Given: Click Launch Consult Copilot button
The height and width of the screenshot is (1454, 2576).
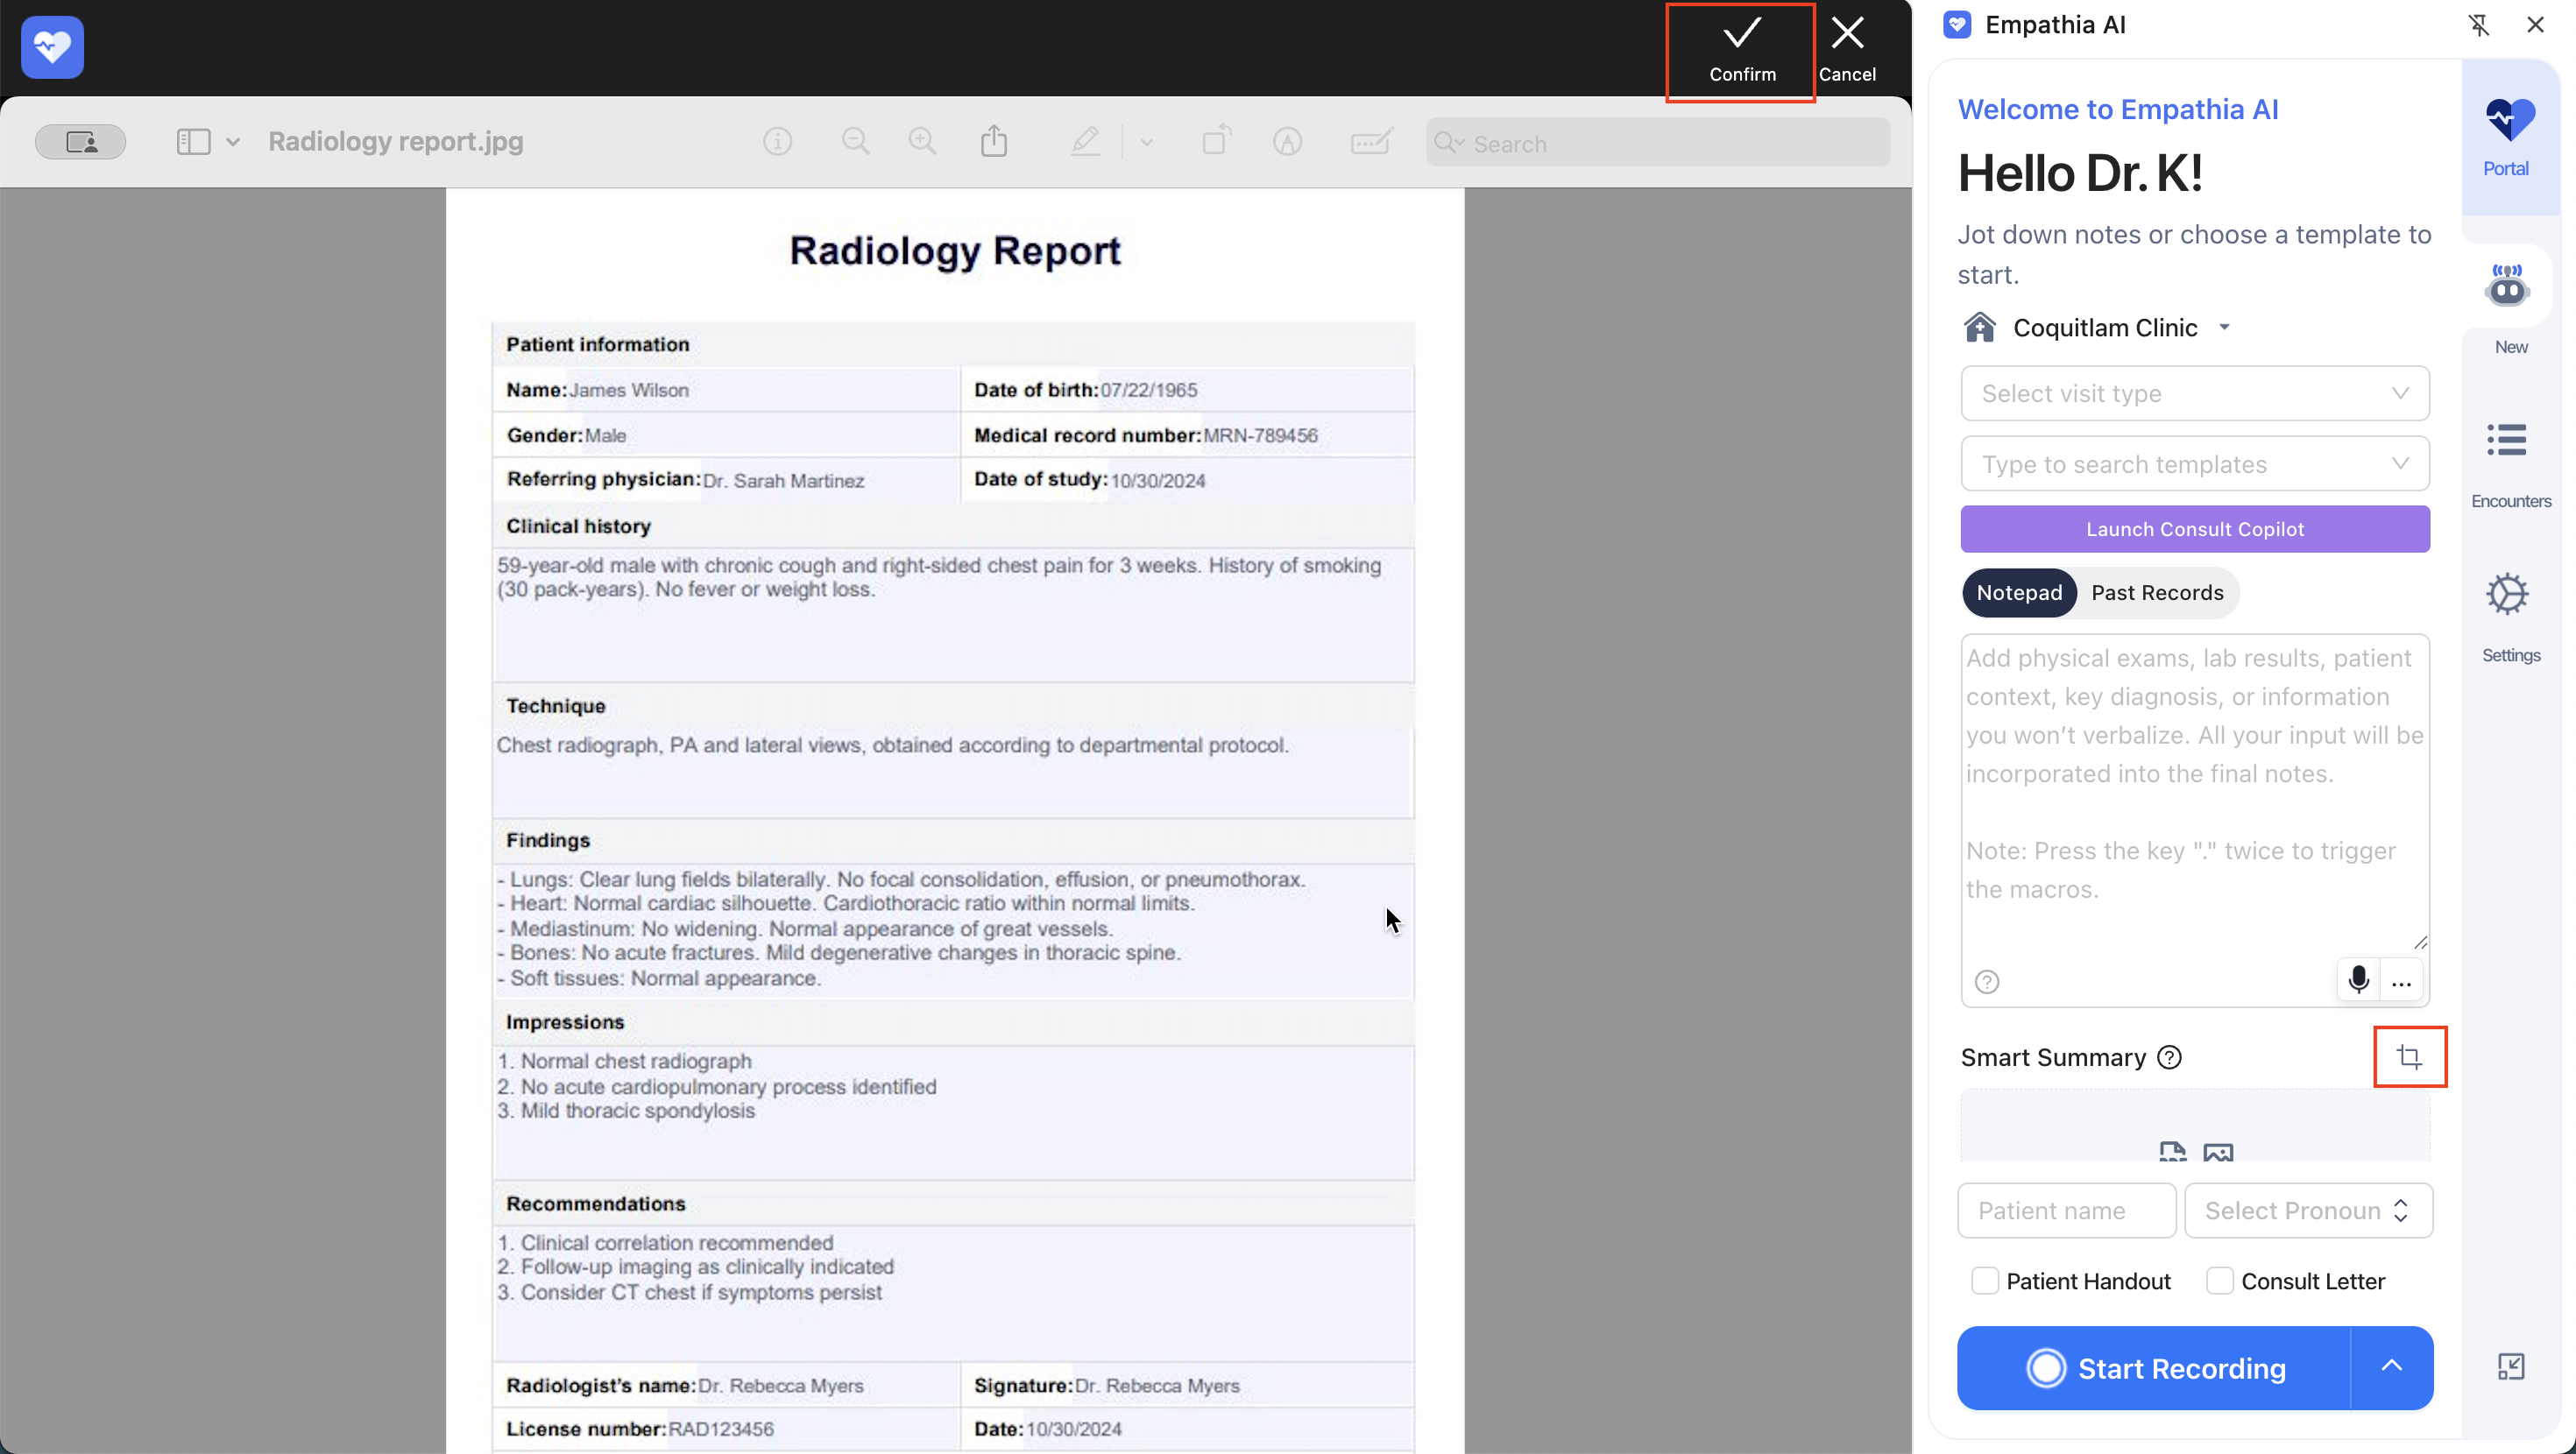Looking at the screenshot, I should coord(2195,529).
